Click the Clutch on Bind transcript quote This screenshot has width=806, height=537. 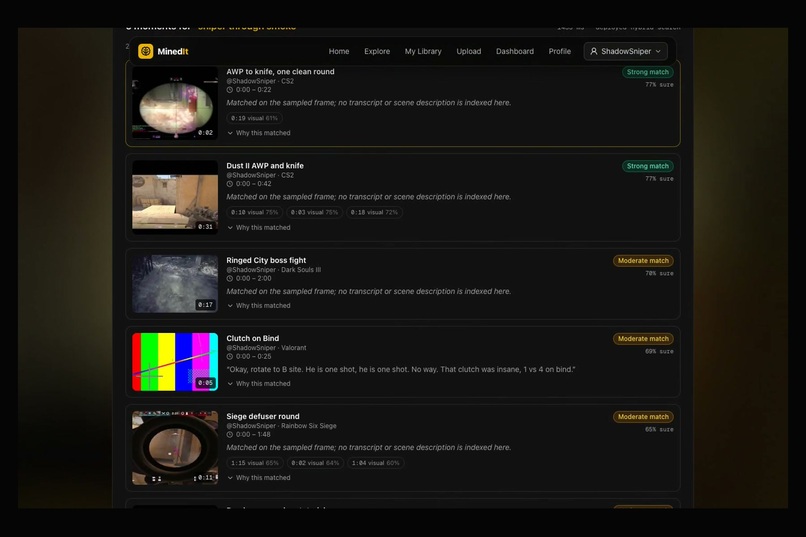tap(401, 369)
